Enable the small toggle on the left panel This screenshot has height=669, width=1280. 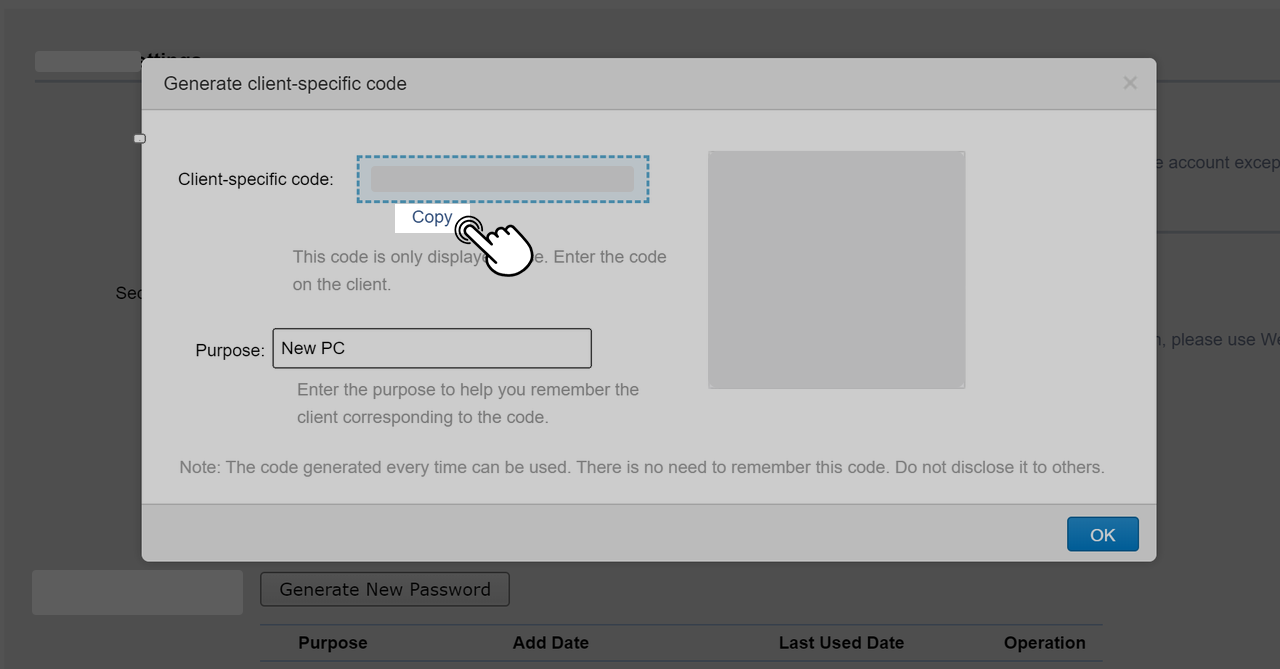click(140, 138)
